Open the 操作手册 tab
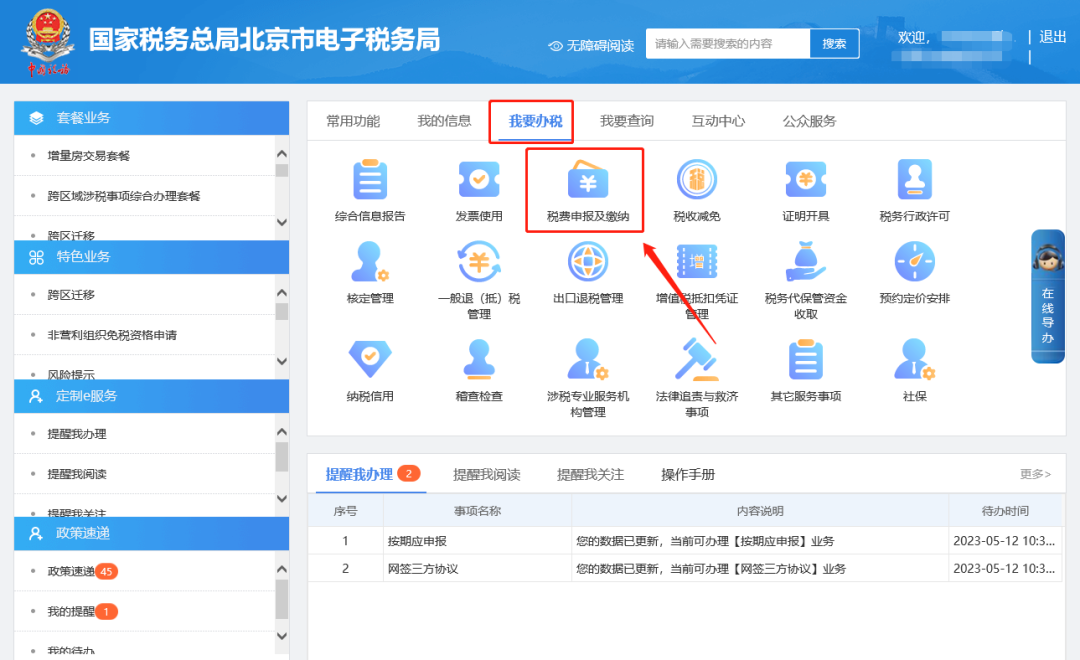 pos(688,475)
